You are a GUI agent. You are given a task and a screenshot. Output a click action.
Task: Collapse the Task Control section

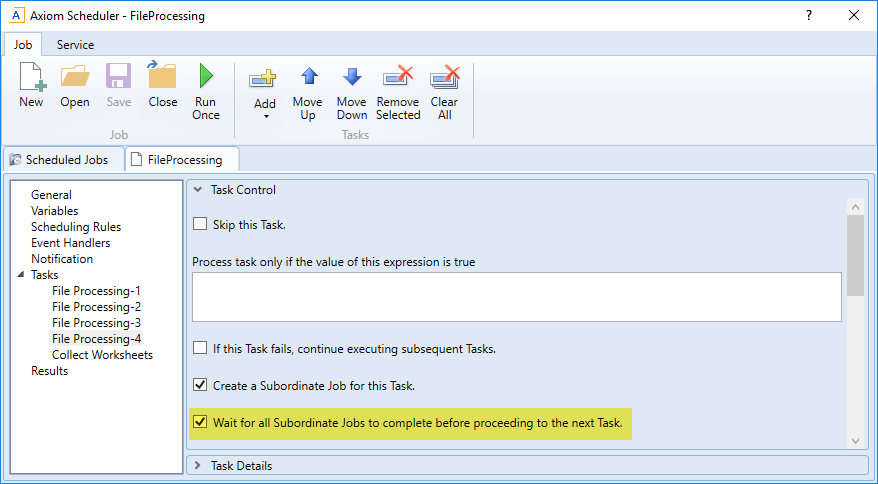coord(197,190)
